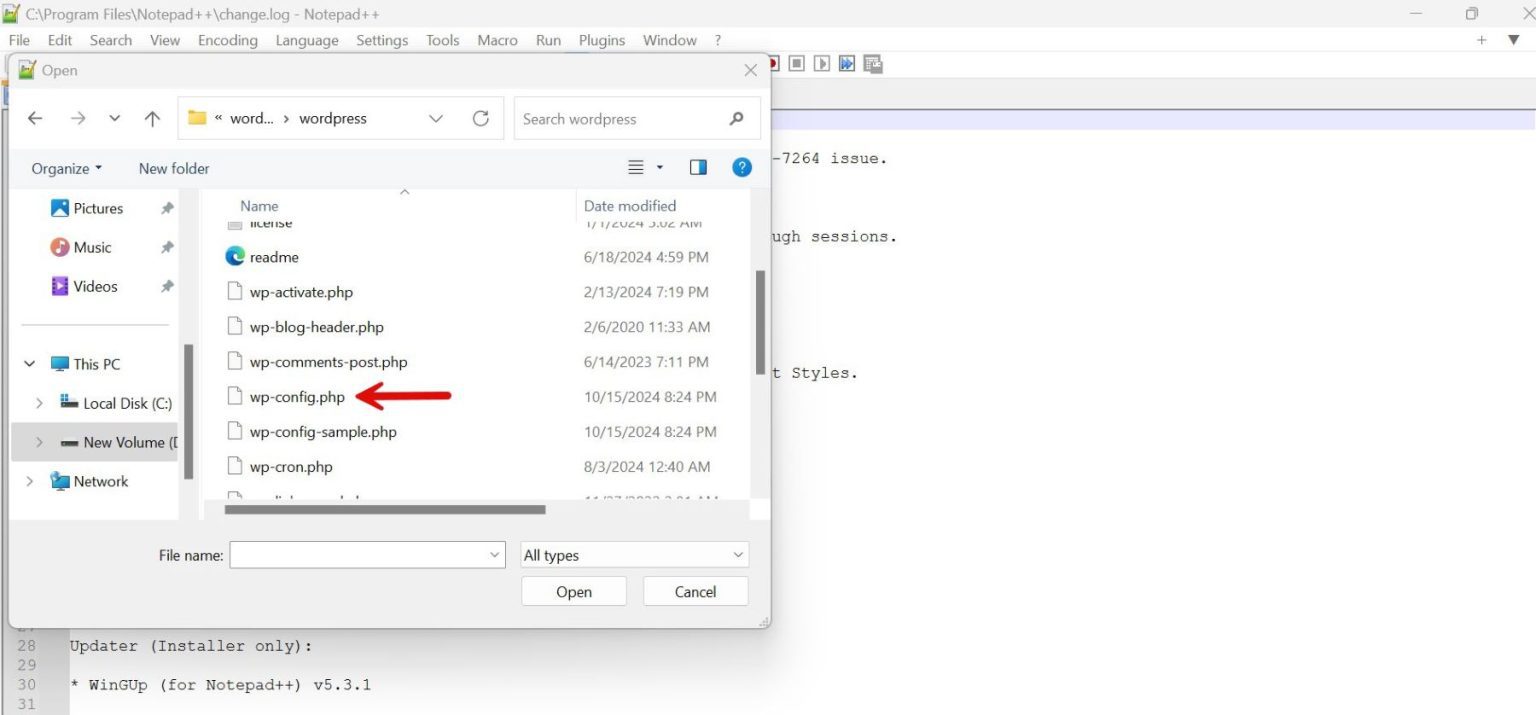
Task: Run the macro multiple times
Action: point(847,63)
